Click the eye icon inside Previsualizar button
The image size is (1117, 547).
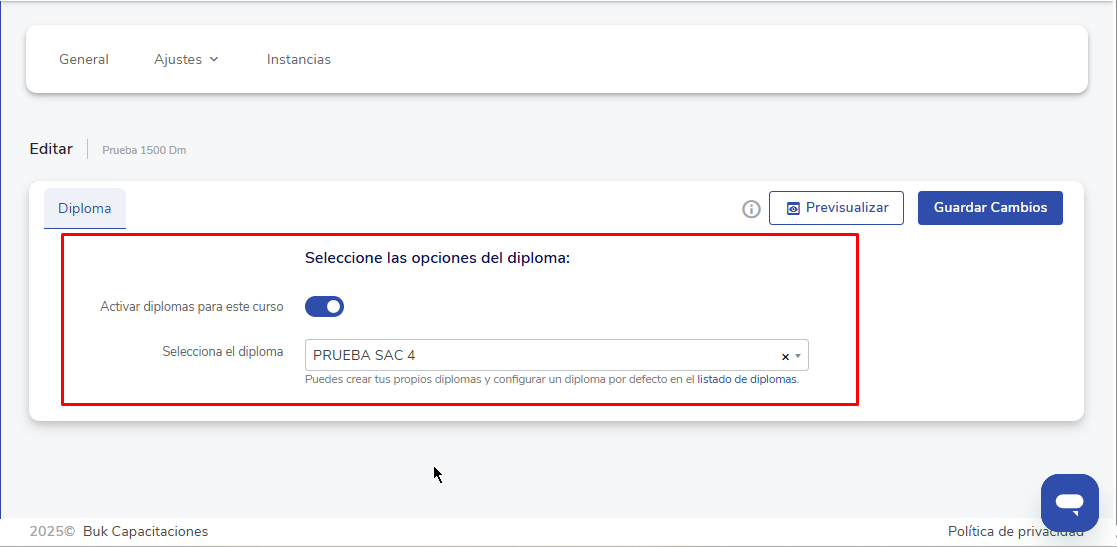pos(793,208)
